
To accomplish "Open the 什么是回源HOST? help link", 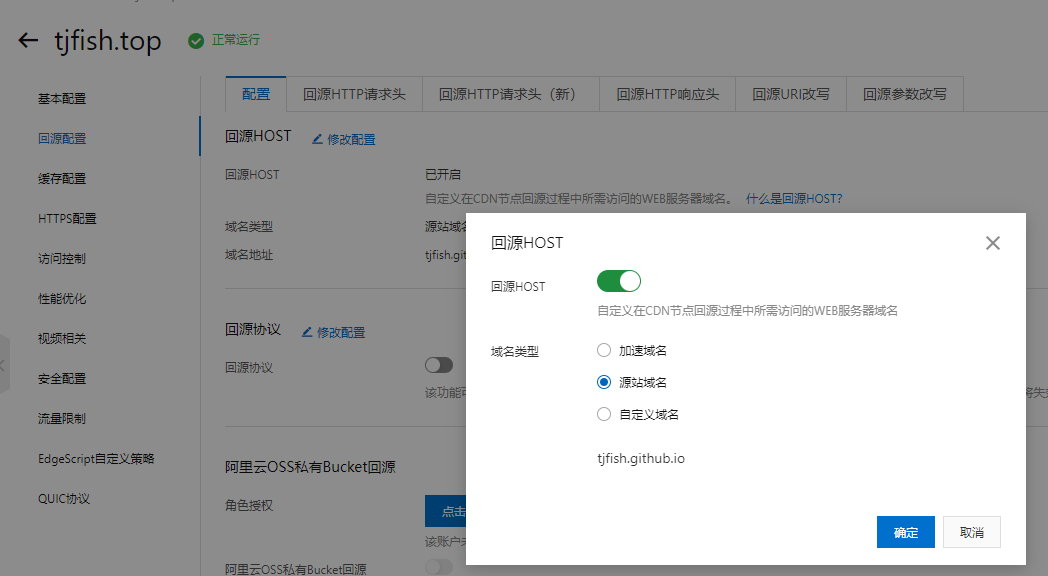I will pyautogui.click(x=794, y=199).
